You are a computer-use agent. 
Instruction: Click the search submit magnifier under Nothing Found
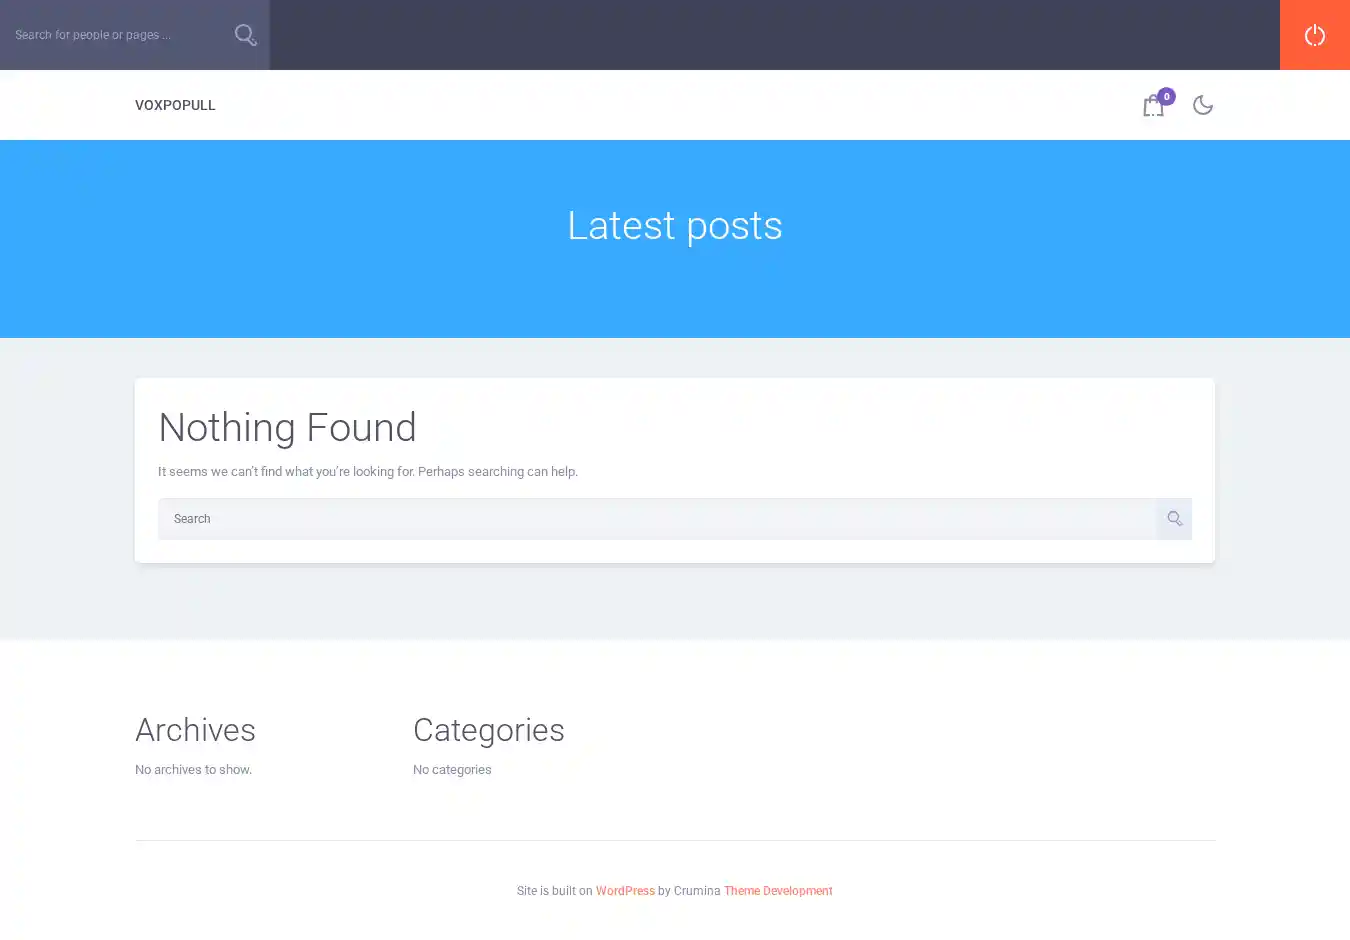coord(1174,519)
